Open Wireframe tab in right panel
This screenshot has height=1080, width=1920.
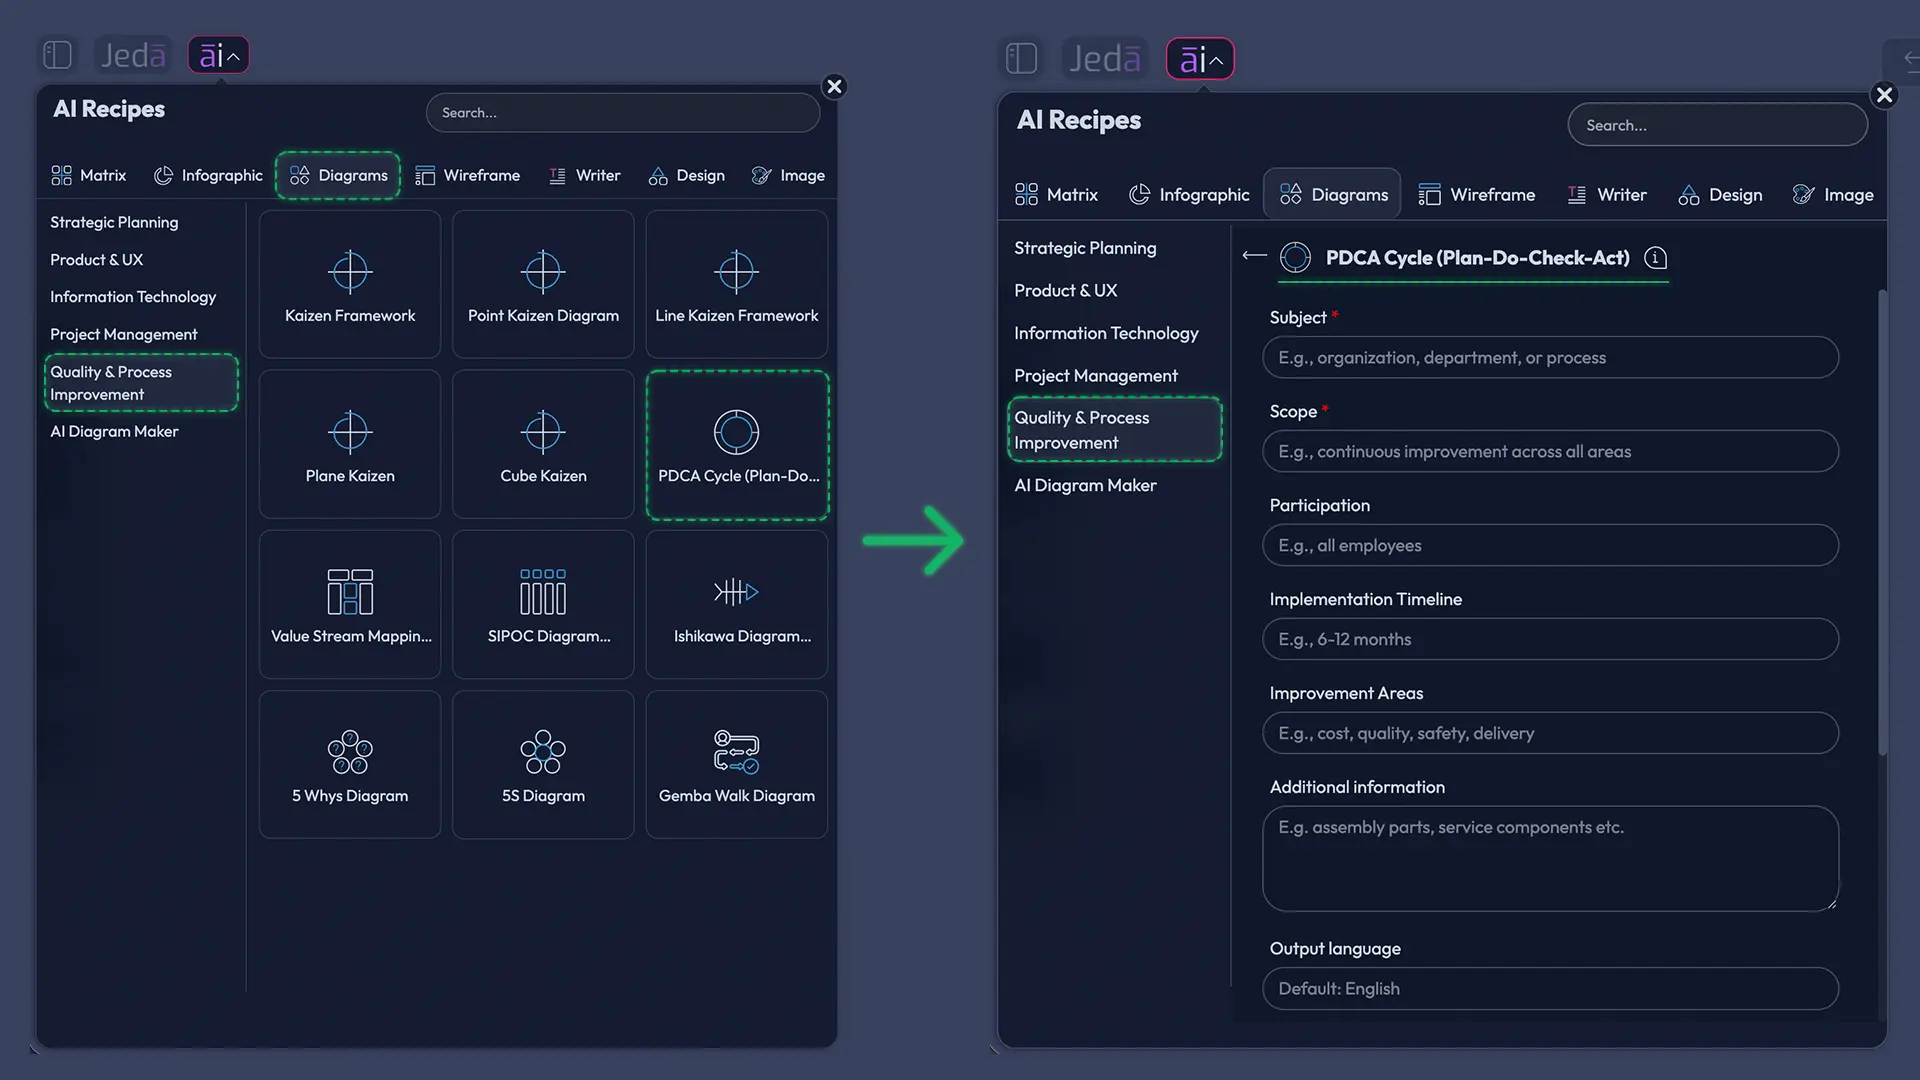click(x=1477, y=195)
